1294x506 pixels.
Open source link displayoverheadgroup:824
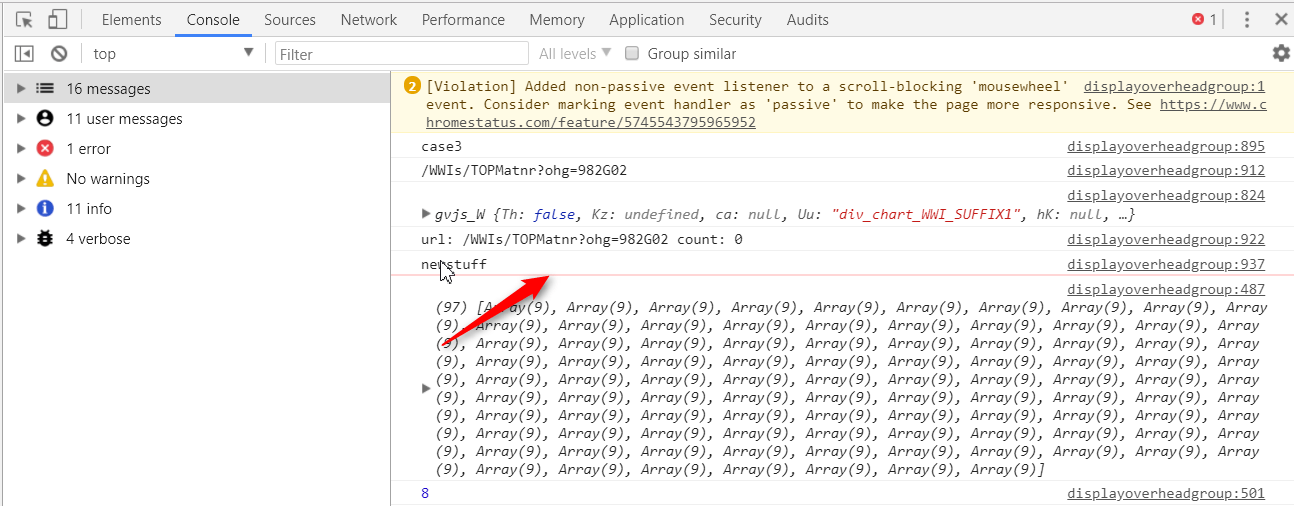(x=1166, y=196)
